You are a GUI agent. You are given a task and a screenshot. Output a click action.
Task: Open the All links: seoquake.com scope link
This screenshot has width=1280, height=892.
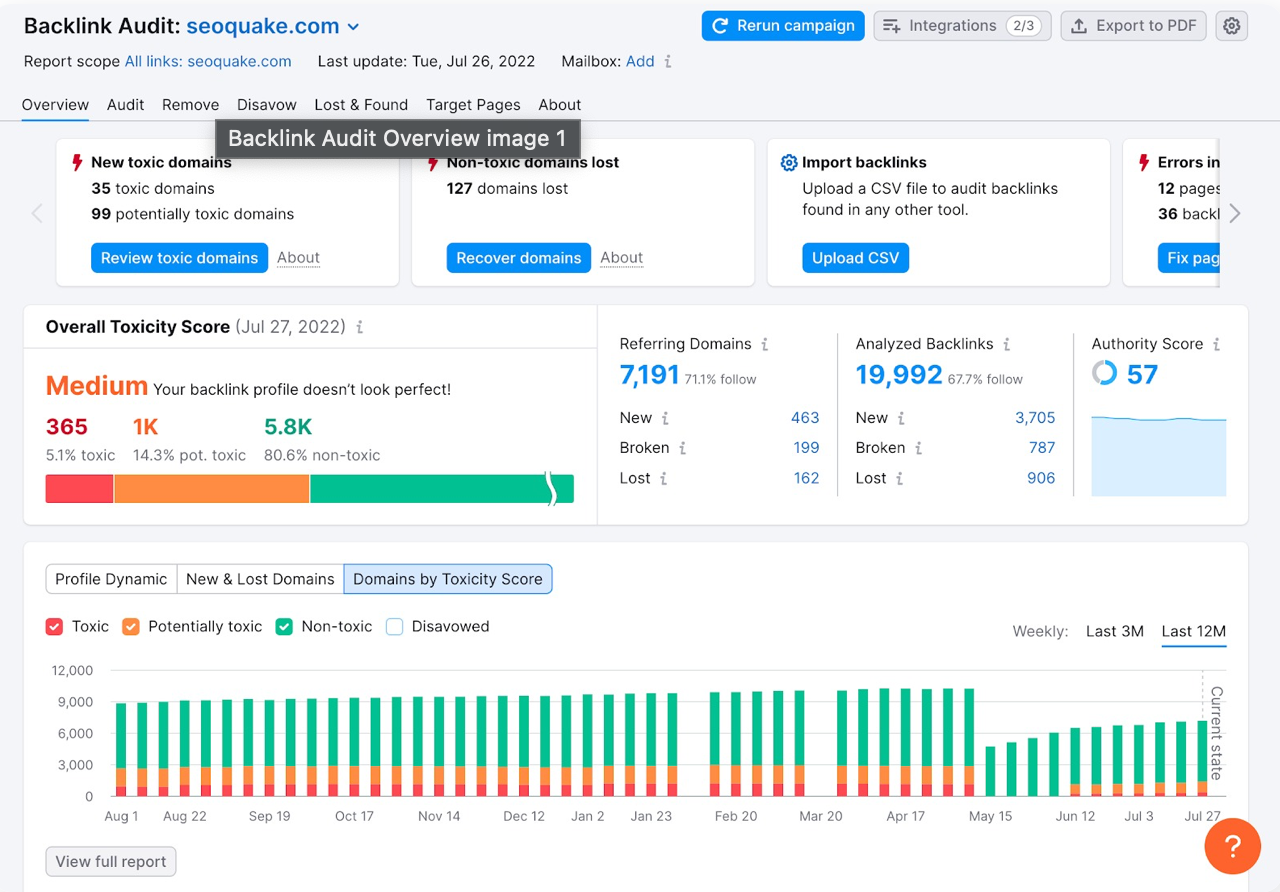[208, 61]
